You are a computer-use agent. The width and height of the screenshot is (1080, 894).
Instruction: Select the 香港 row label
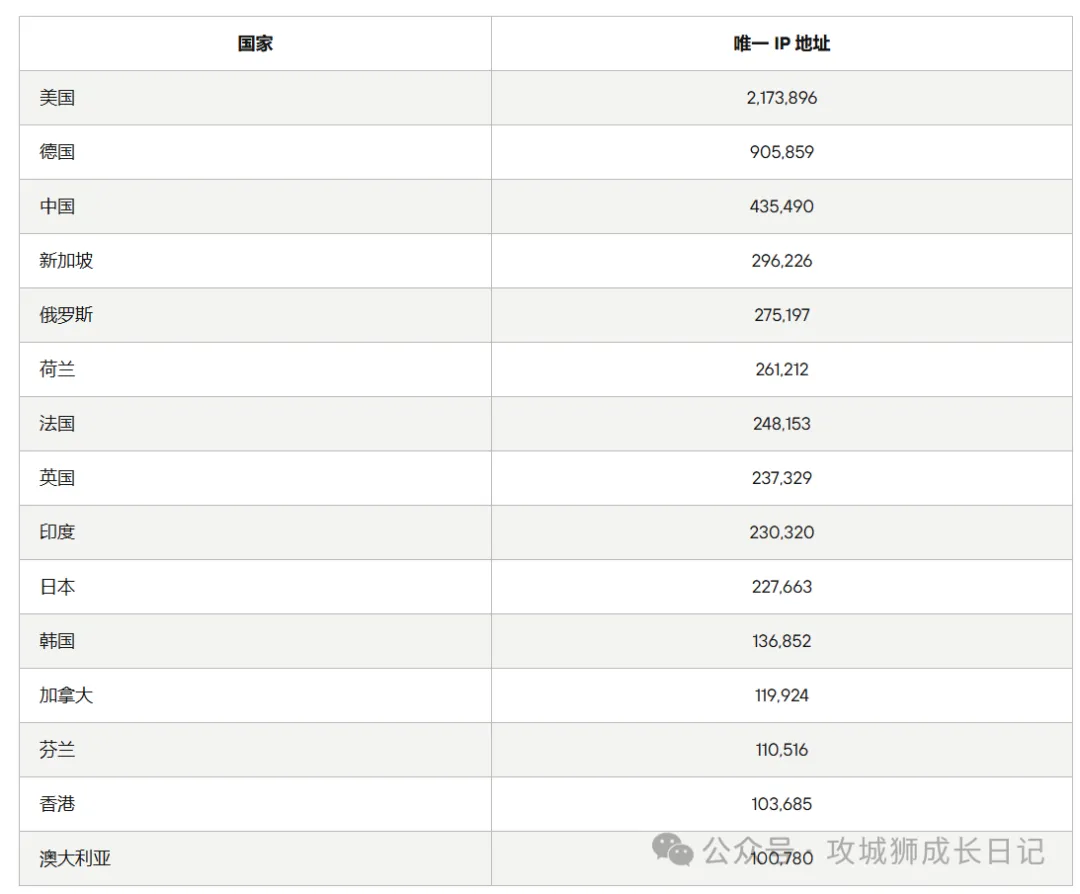pyautogui.click(x=57, y=804)
